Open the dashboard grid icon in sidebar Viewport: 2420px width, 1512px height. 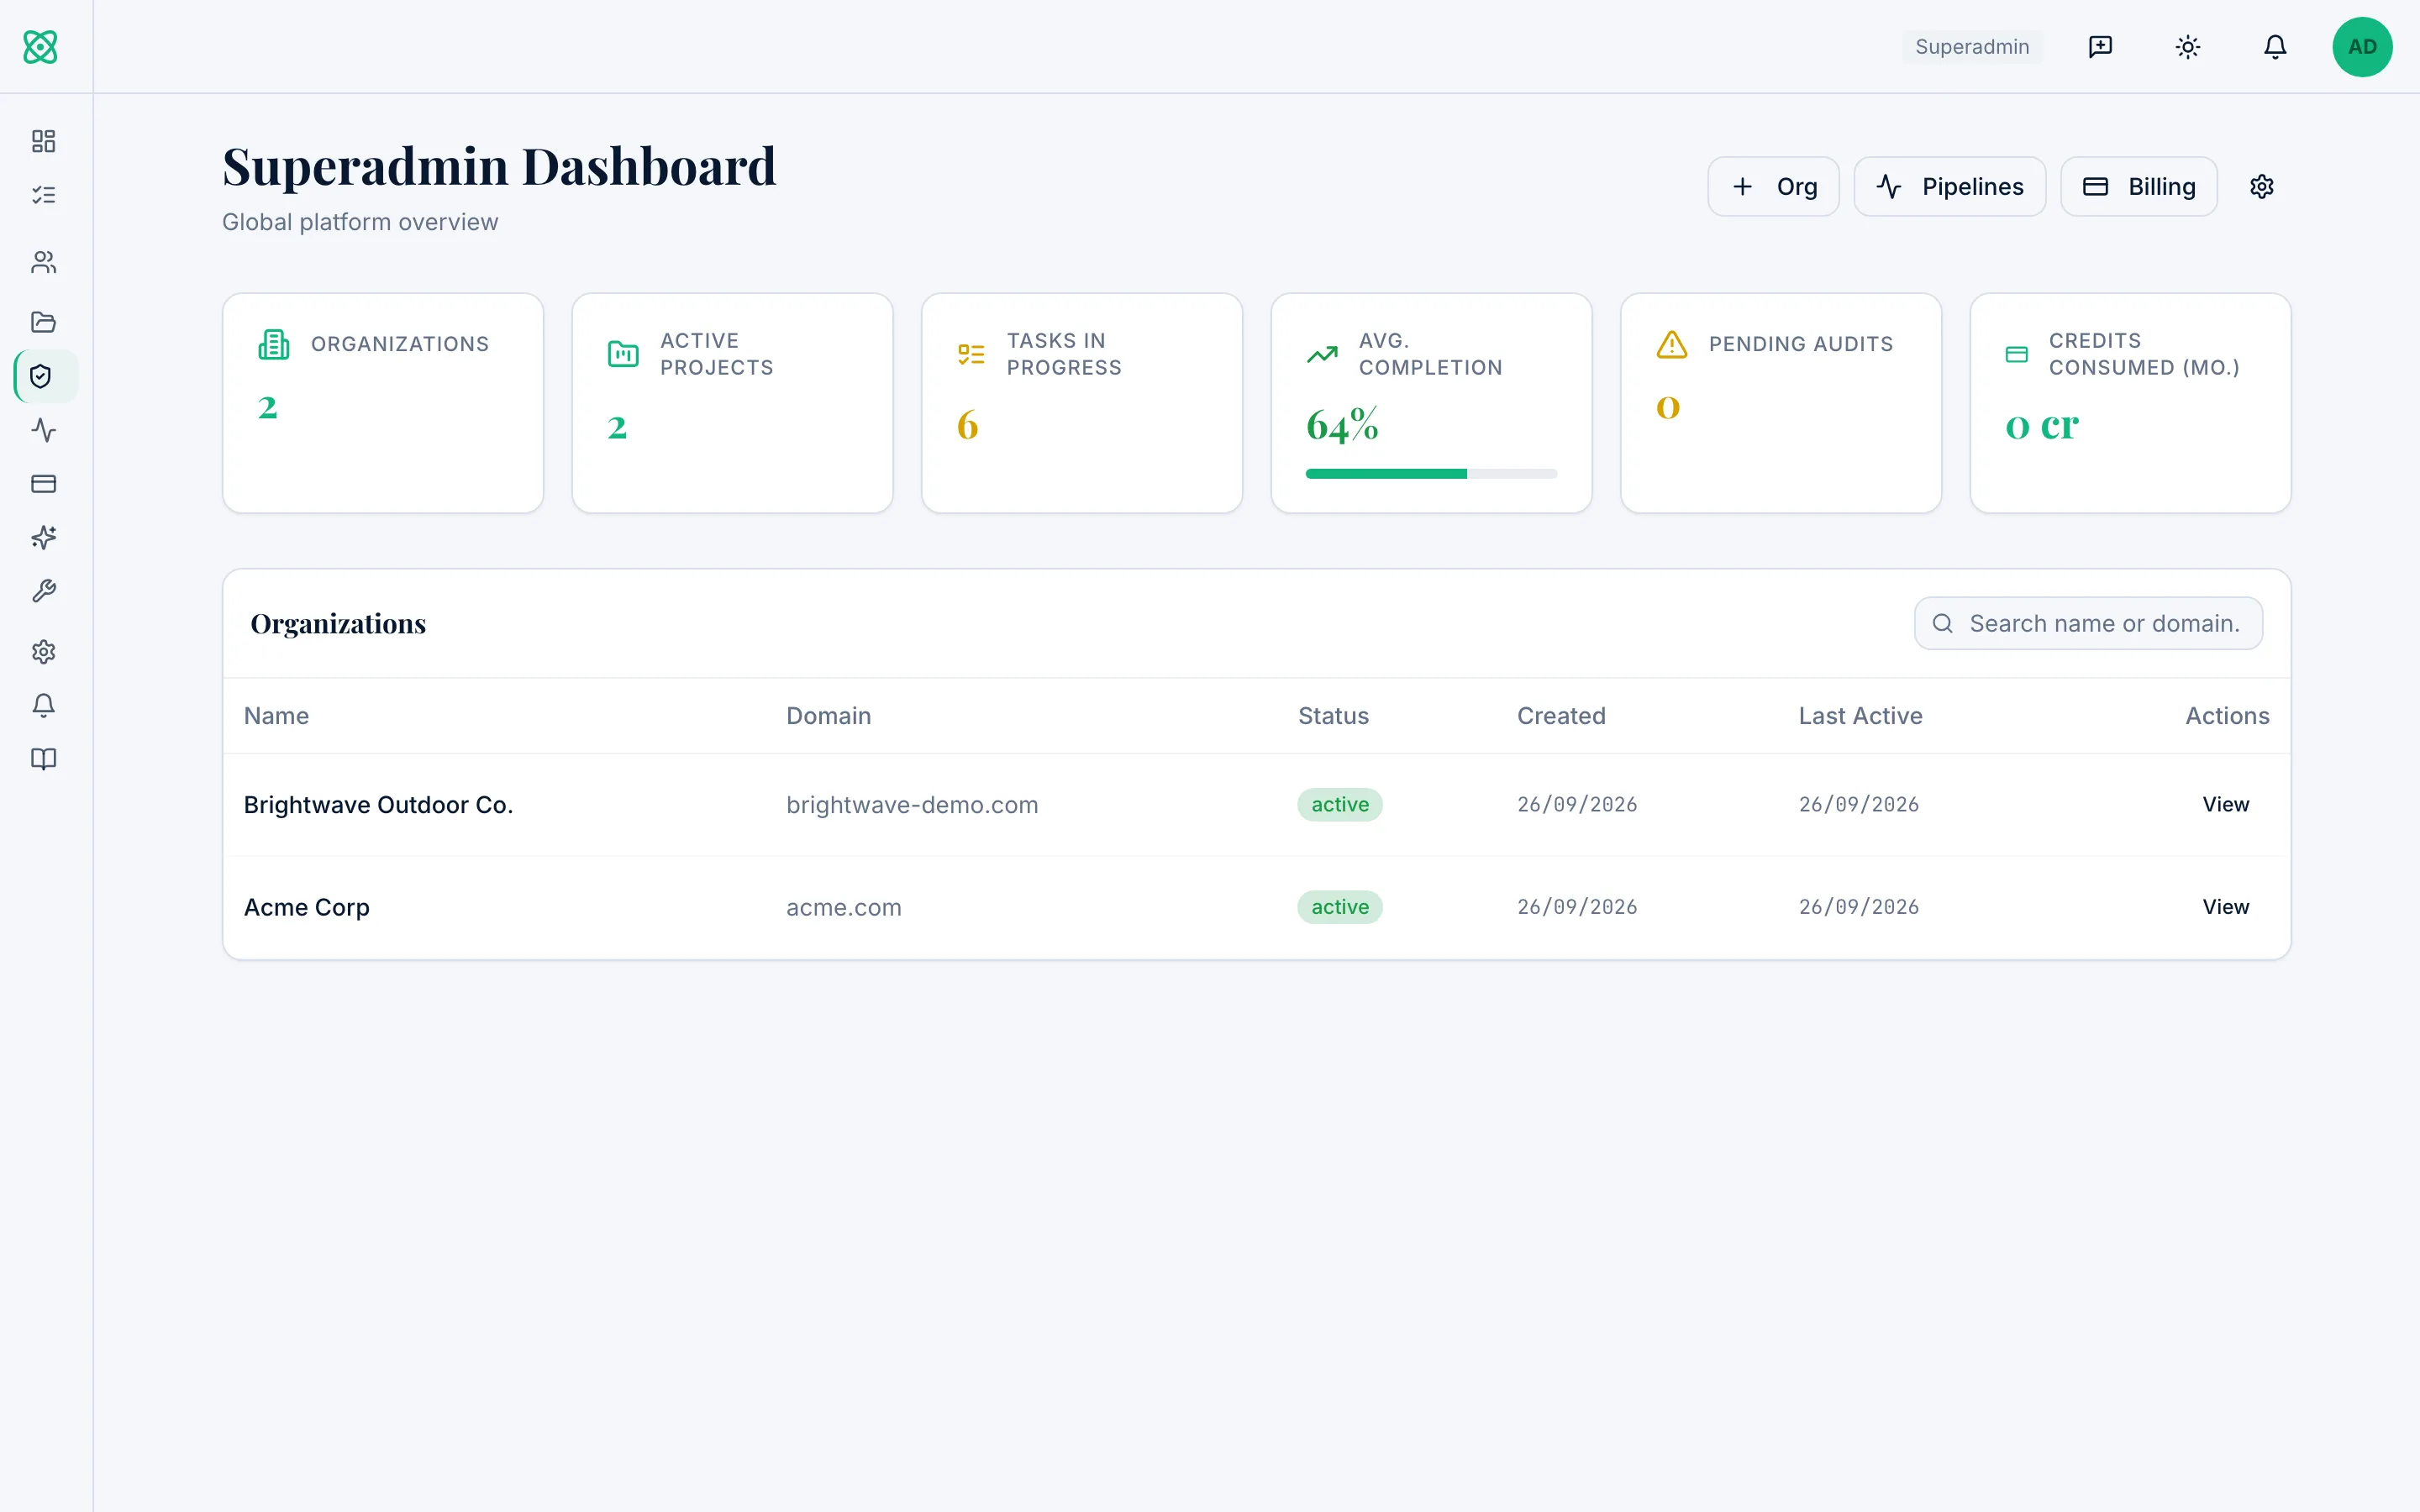pyautogui.click(x=43, y=141)
